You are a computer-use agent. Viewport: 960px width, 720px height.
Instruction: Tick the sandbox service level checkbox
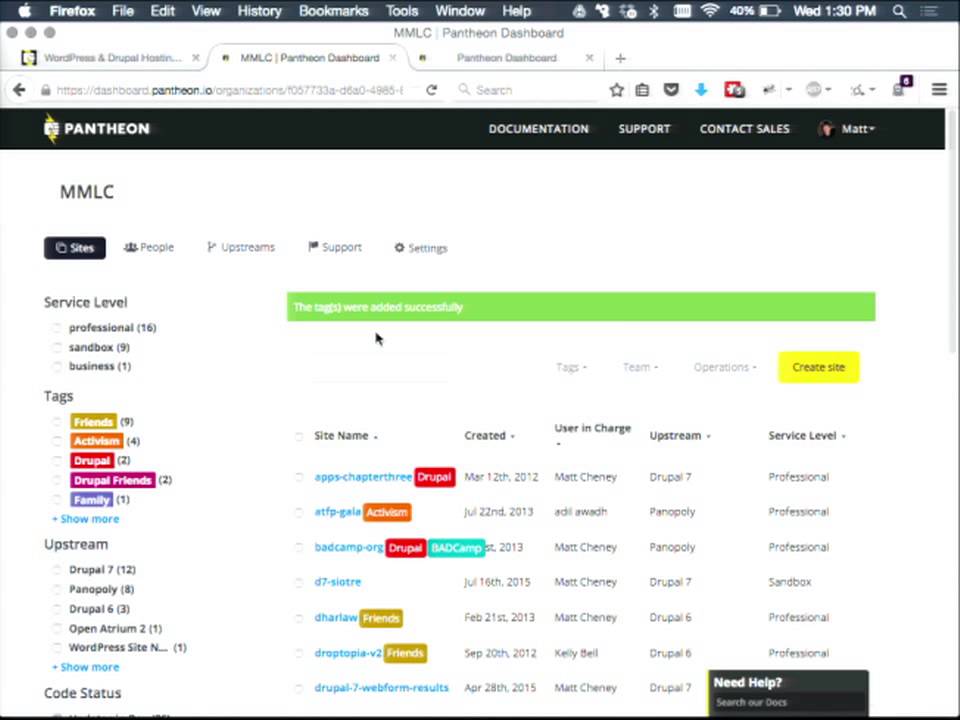coord(56,348)
